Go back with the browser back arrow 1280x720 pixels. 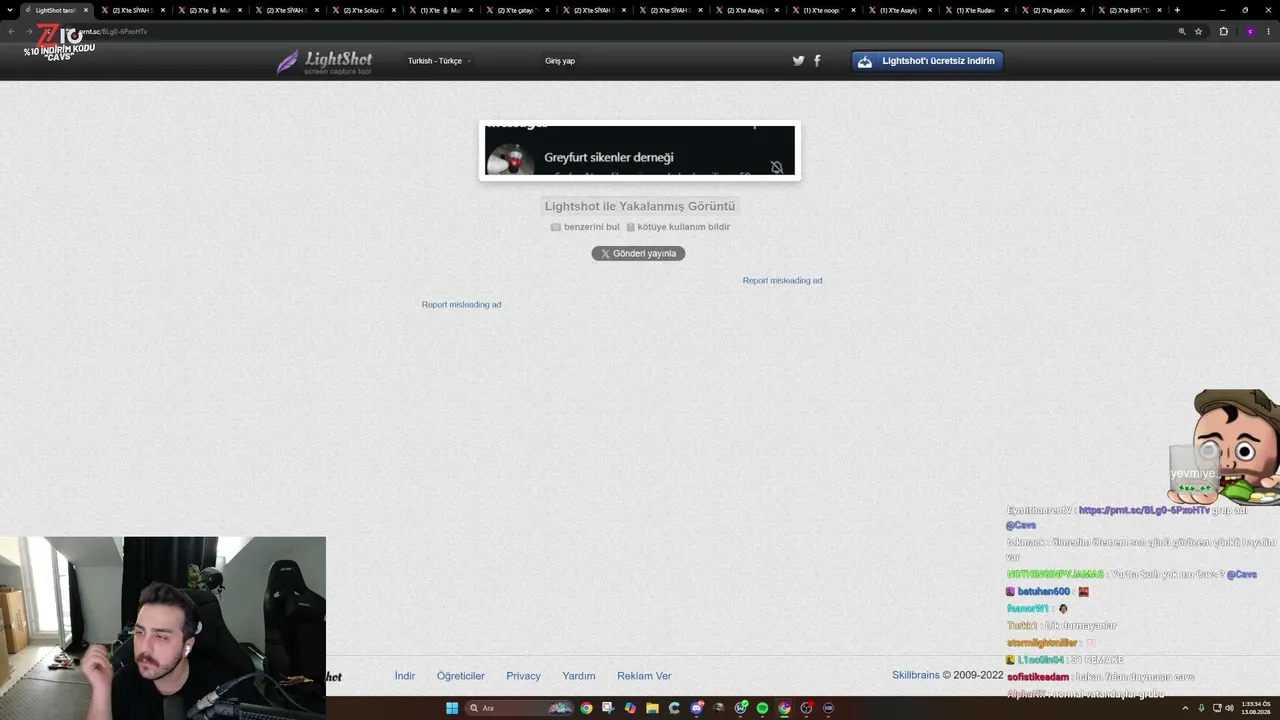tap(11, 31)
